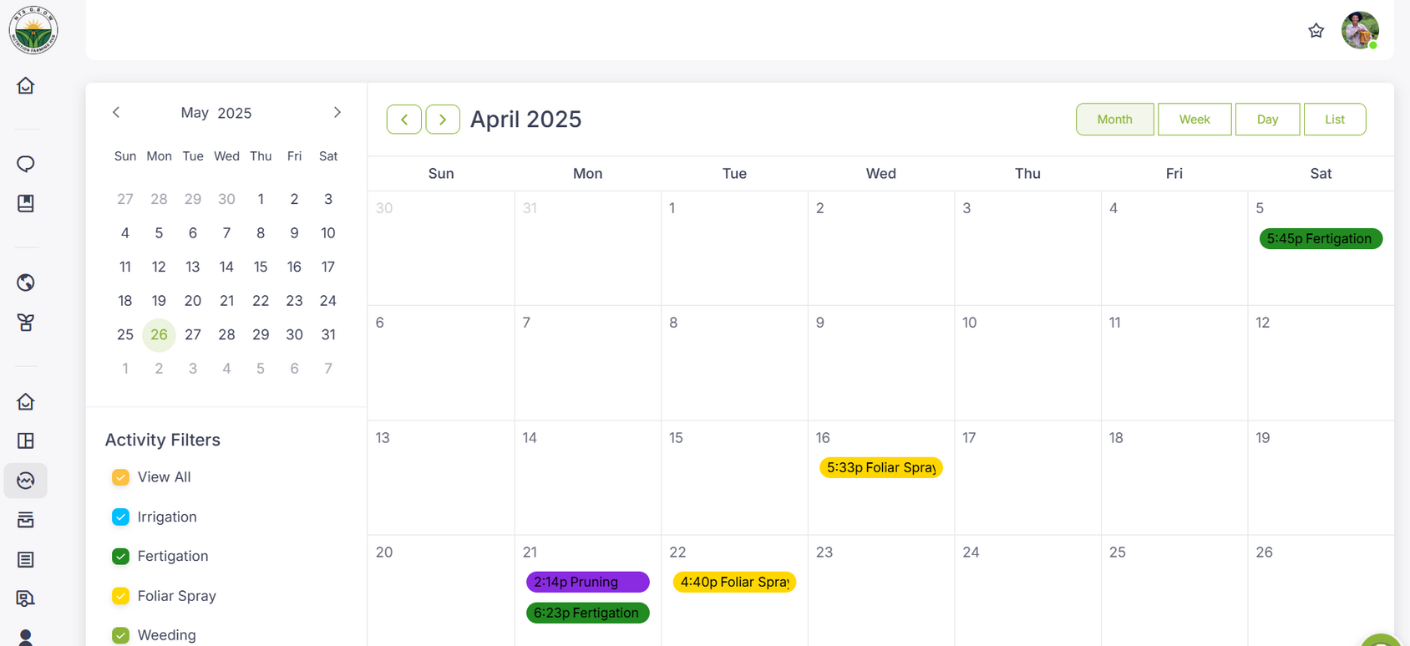Image resolution: width=1410 pixels, height=646 pixels.
Task: Switch to the Week view
Action: (1194, 119)
